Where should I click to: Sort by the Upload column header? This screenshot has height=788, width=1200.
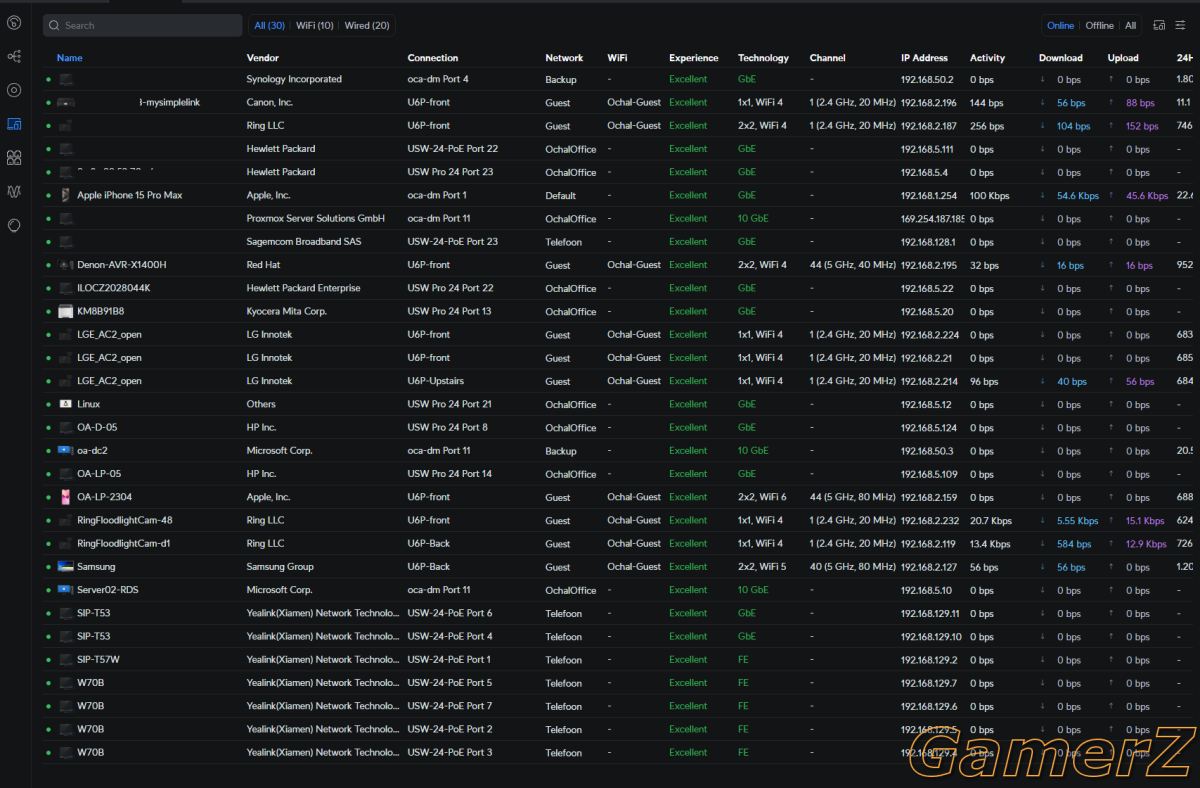point(1123,58)
